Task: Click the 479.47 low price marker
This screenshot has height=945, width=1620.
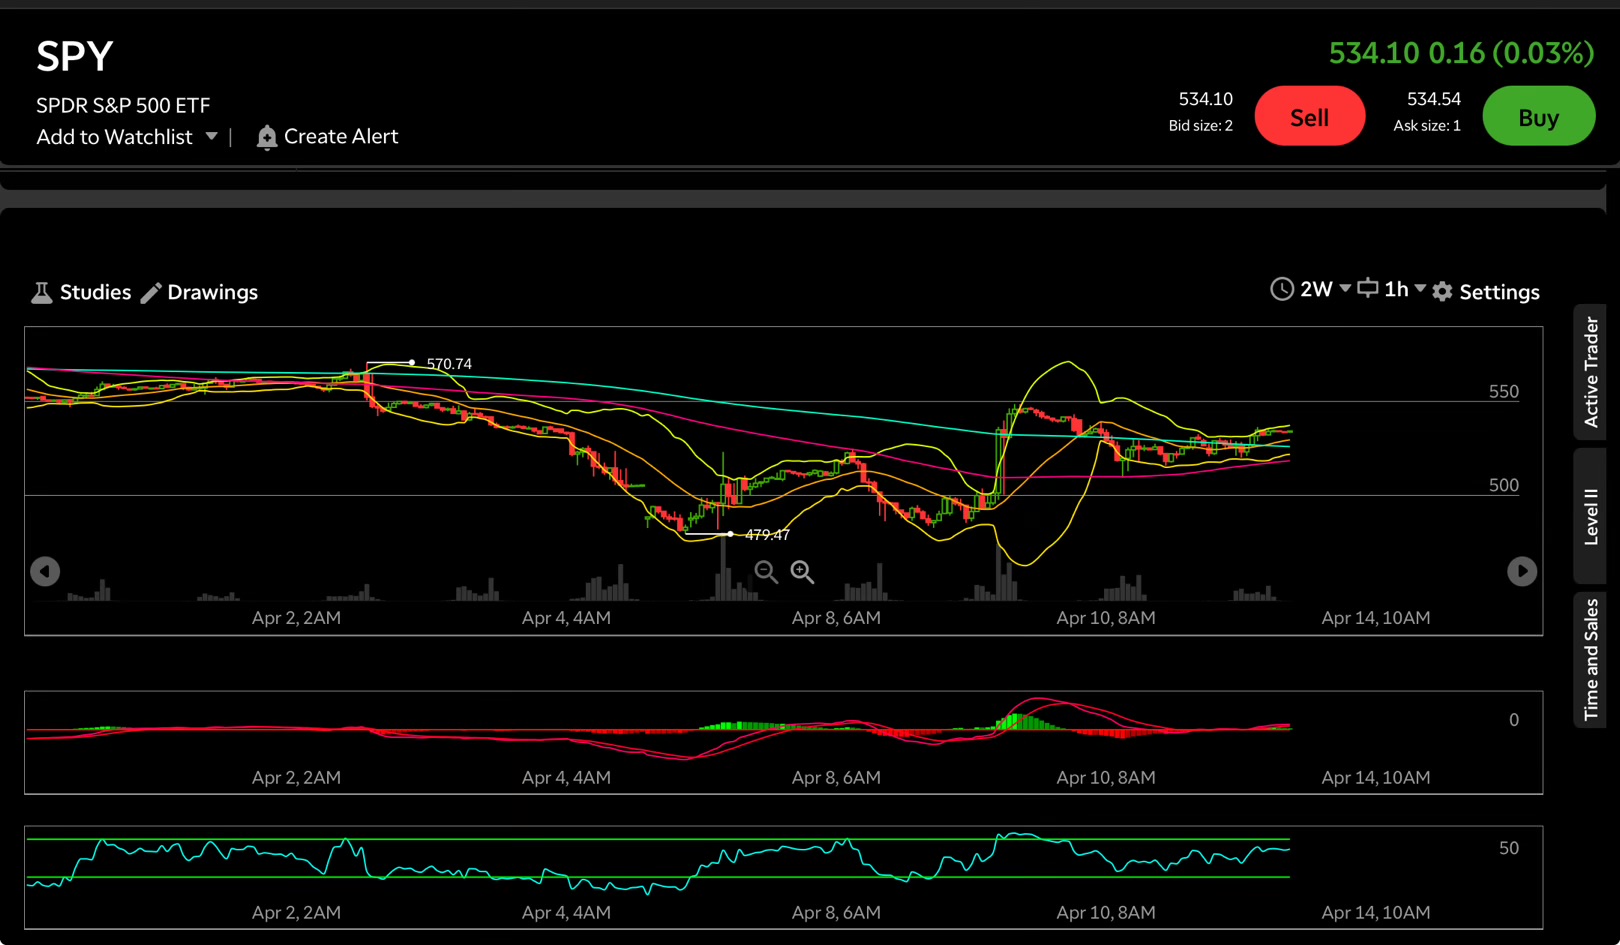Action: tap(767, 535)
